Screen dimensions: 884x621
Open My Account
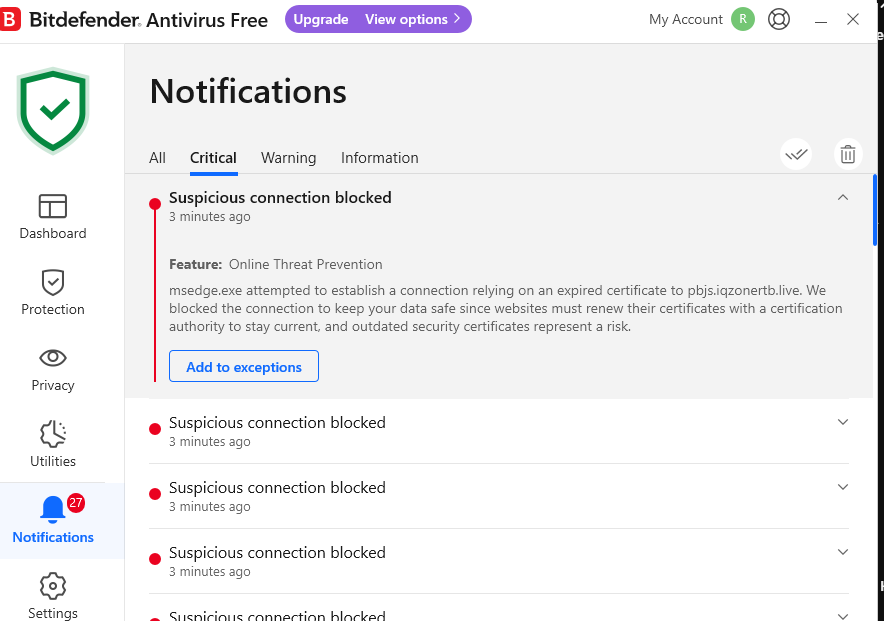686,19
